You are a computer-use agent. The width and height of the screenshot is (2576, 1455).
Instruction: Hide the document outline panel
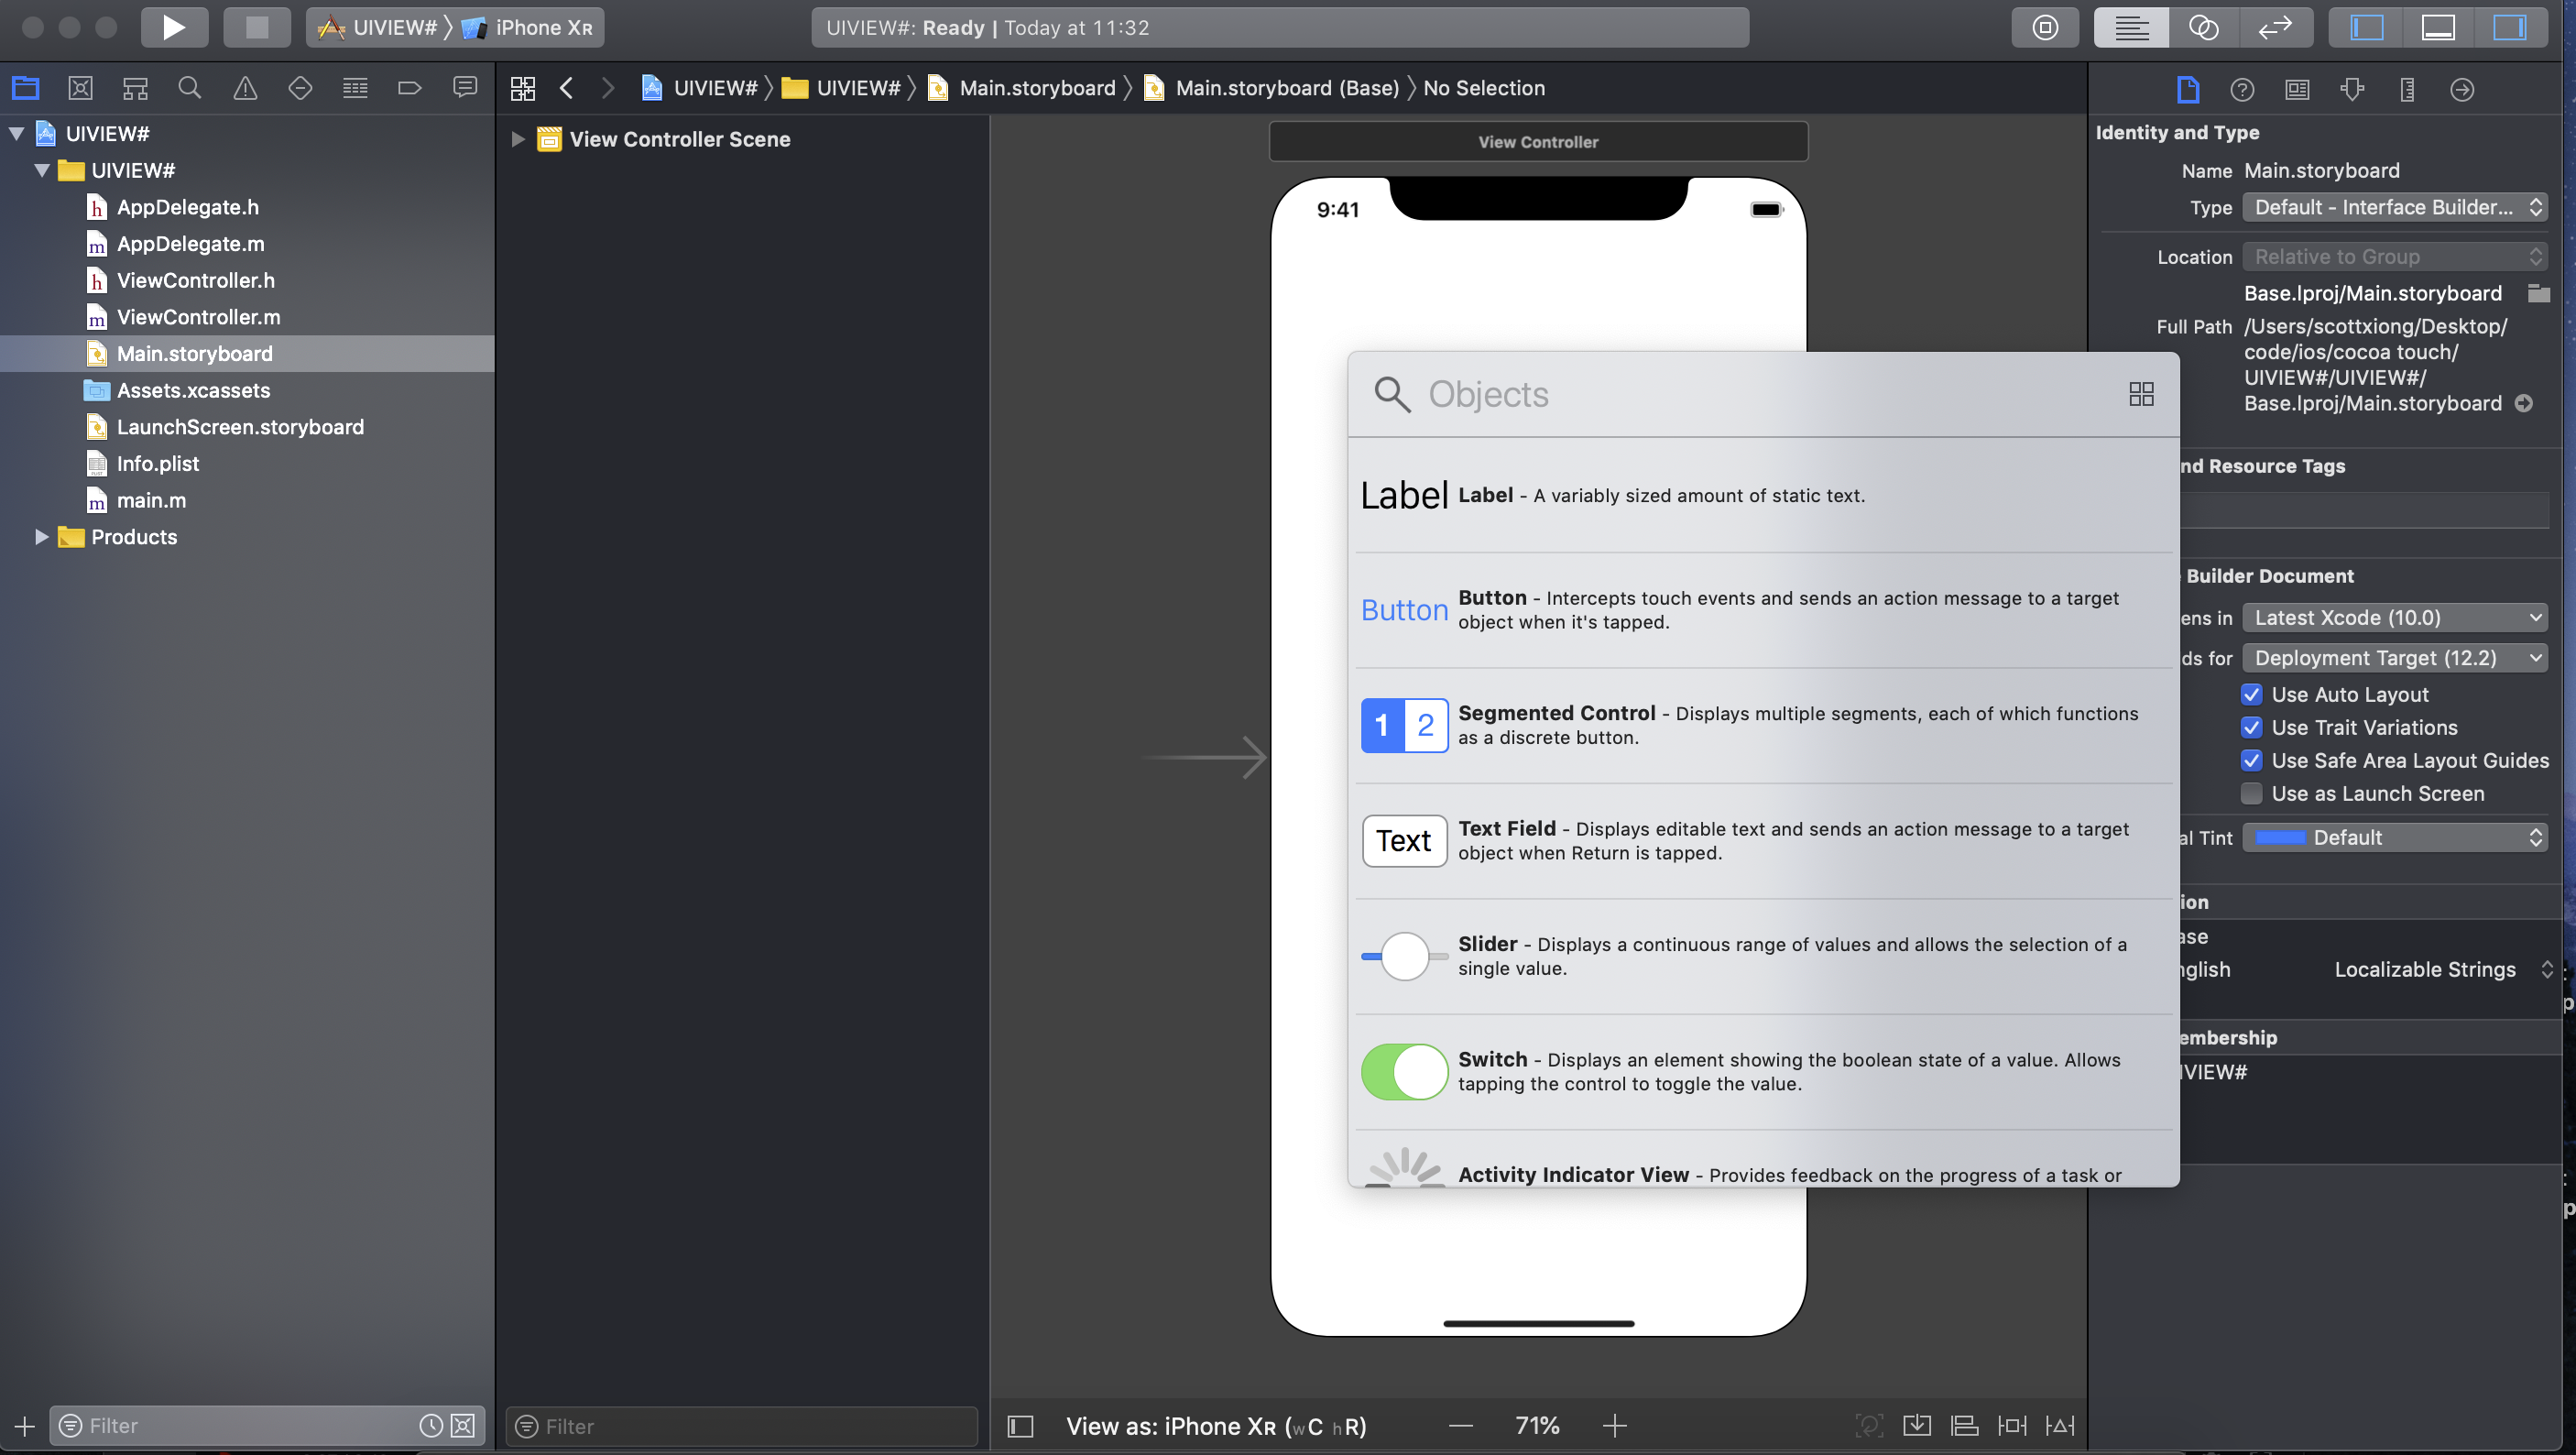click(1020, 1426)
